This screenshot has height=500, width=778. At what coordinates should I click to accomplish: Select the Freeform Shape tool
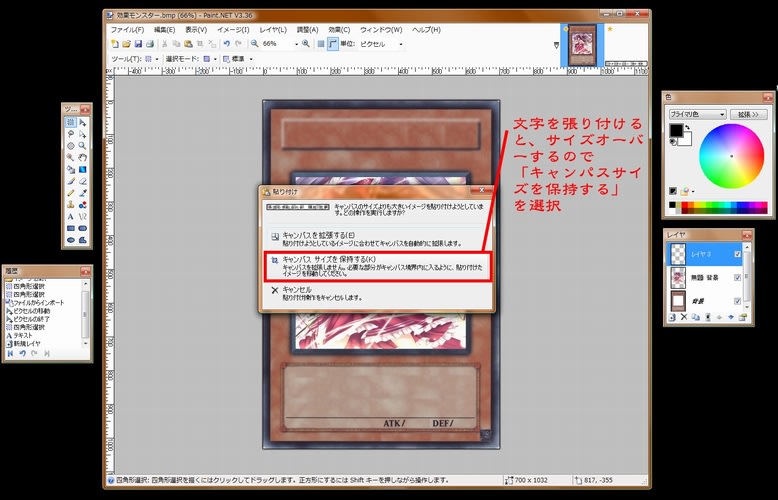click(82, 240)
